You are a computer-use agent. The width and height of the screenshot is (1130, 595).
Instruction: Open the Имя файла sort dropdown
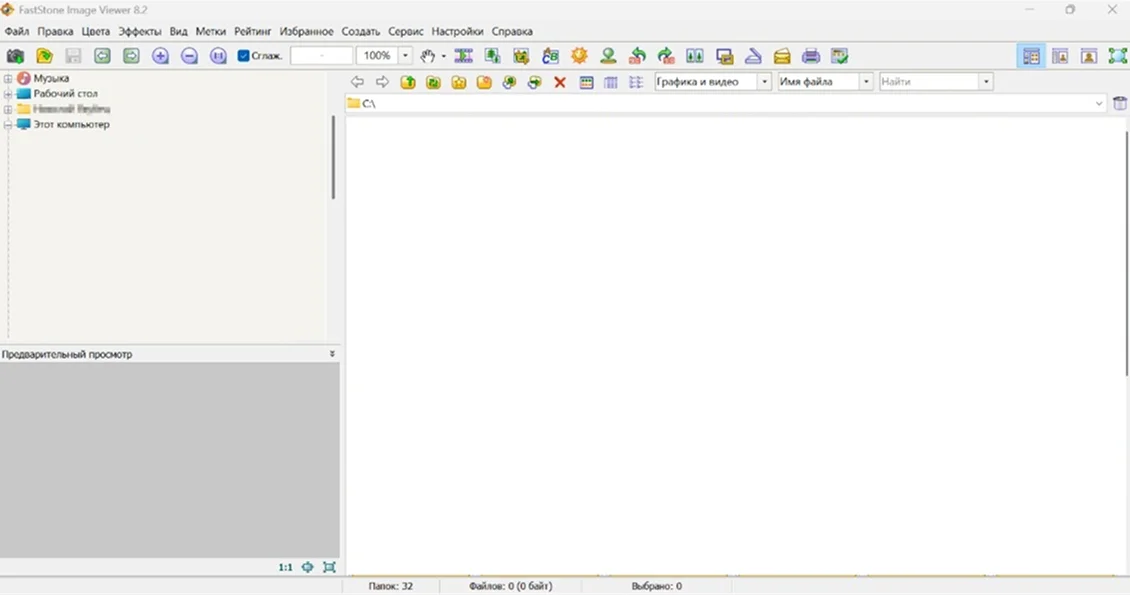coord(866,82)
